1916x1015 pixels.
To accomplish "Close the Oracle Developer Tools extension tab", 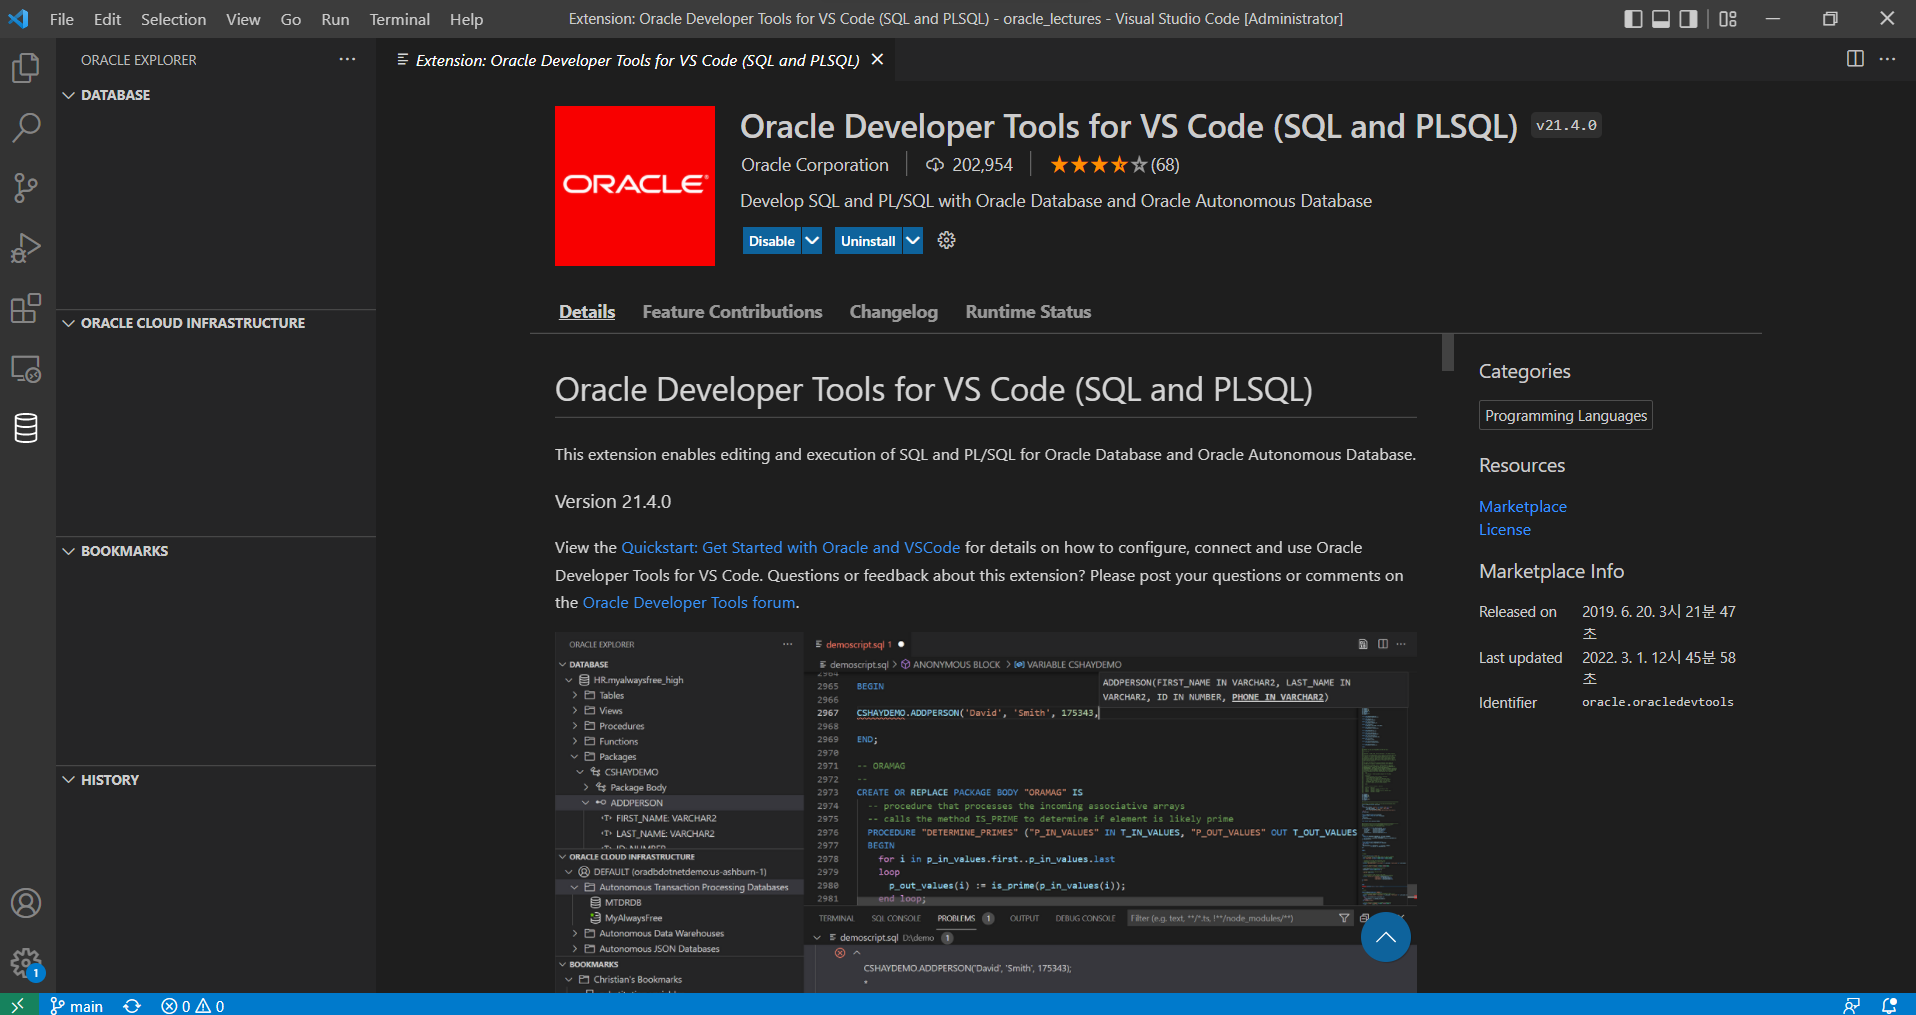I will [877, 60].
